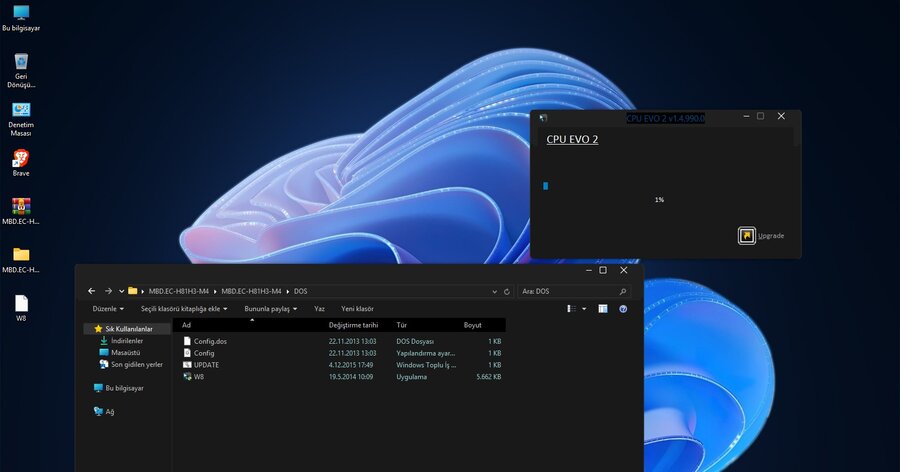
Task: Open the MBD.EC-H archive file on desktop
Action: tap(21, 207)
